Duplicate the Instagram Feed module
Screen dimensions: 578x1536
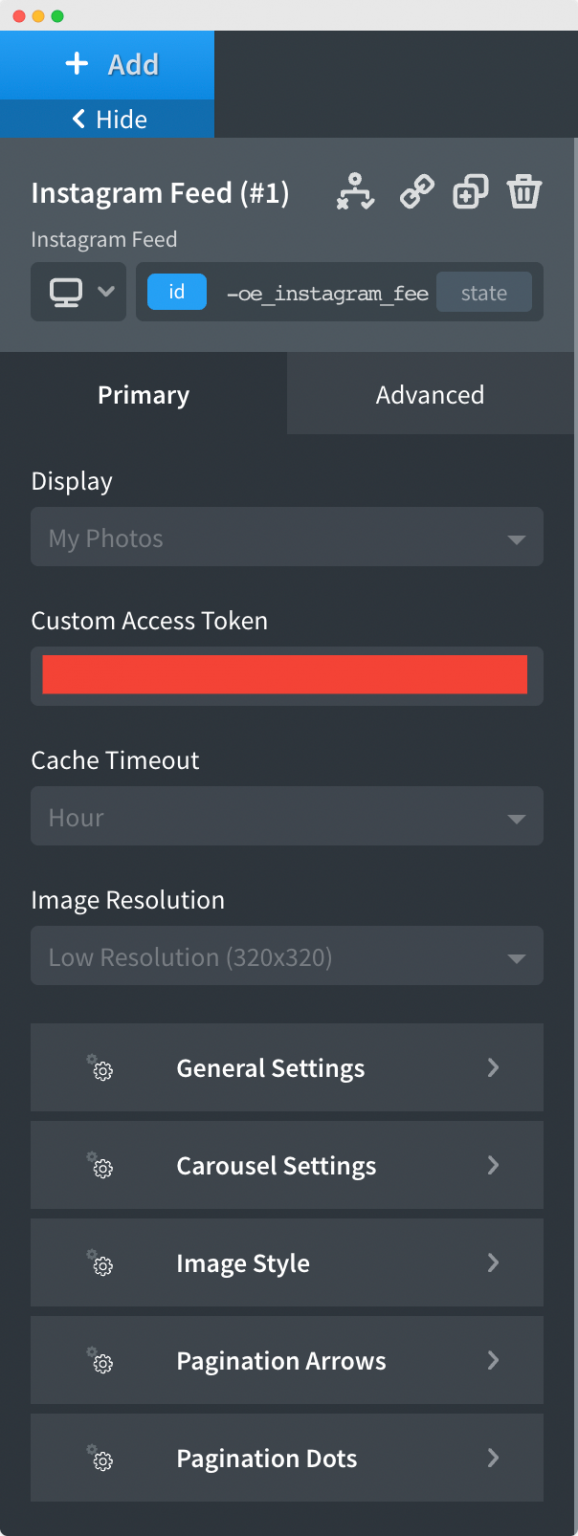tap(470, 192)
